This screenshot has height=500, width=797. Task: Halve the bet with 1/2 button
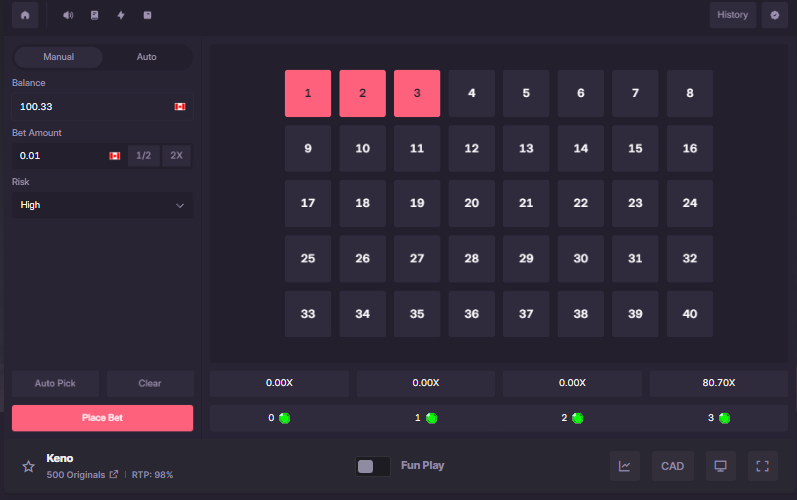[x=144, y=155]
